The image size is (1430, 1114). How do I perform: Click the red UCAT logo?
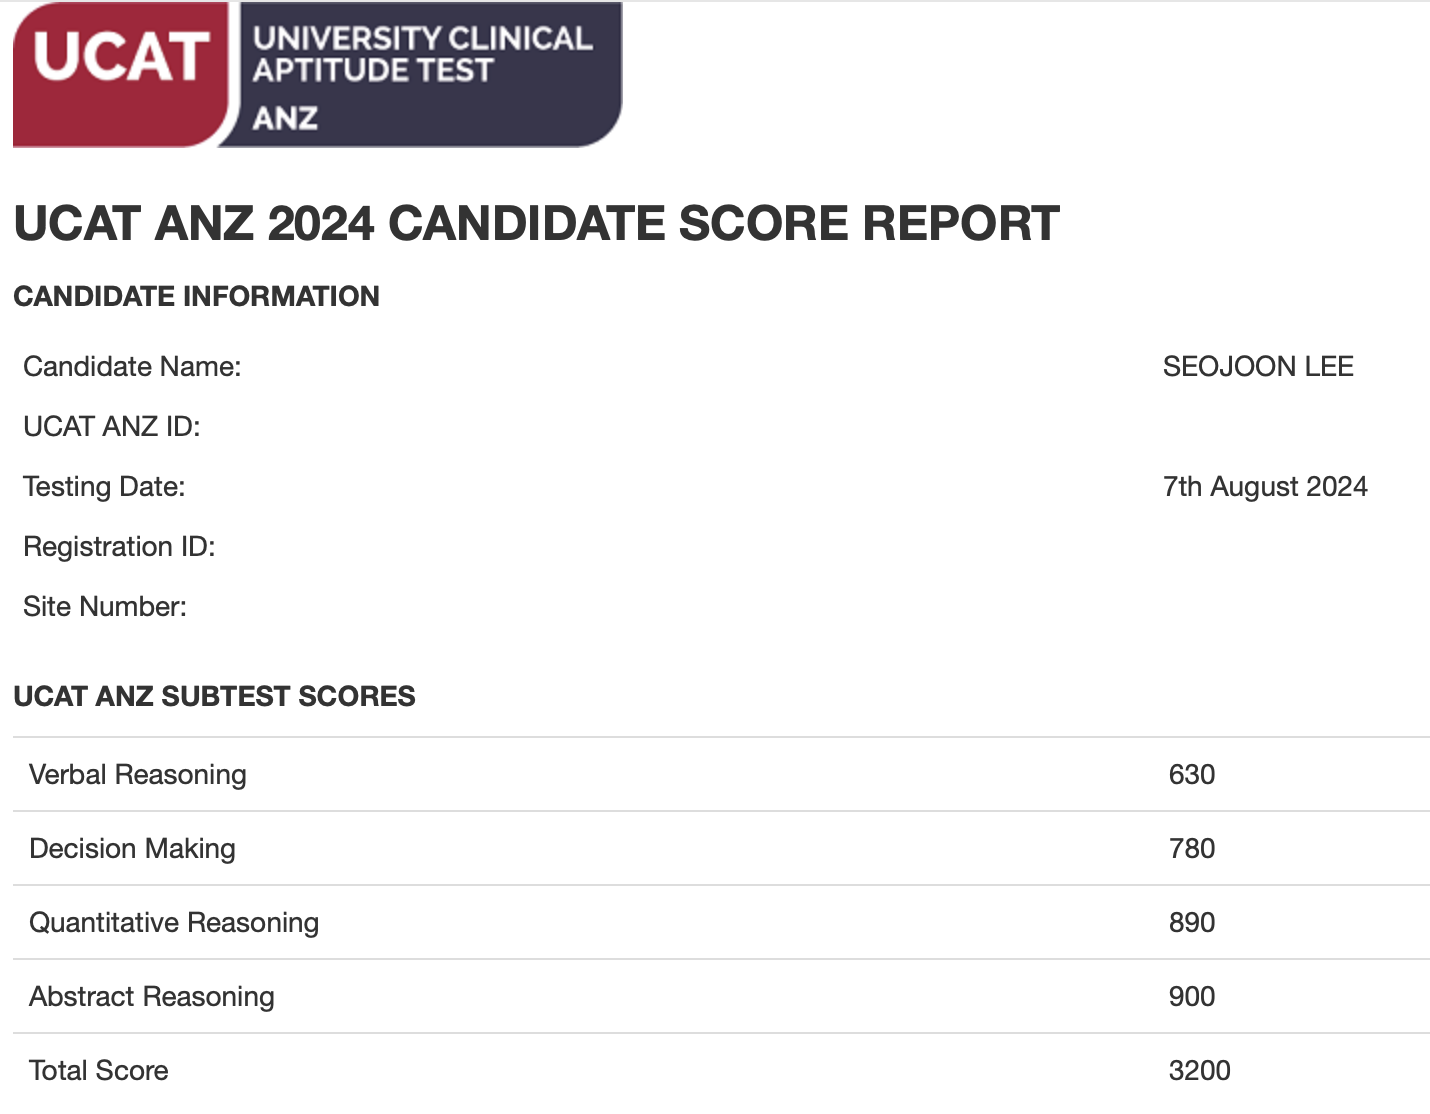click(x=122, y=75)
